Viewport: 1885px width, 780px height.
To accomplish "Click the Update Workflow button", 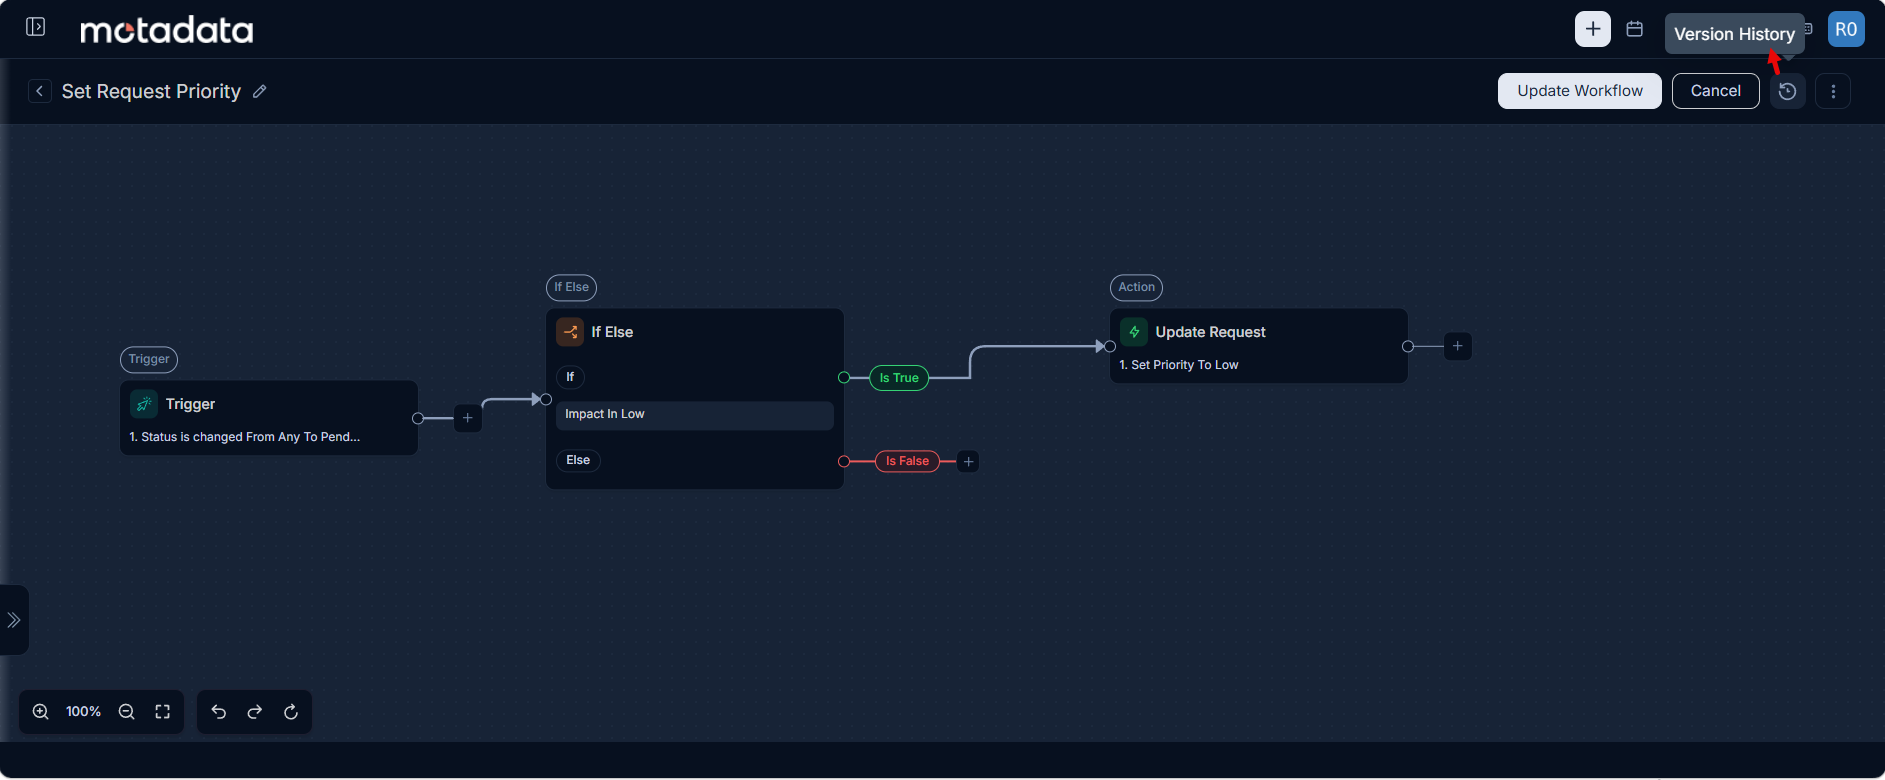I will point(1580,91).
